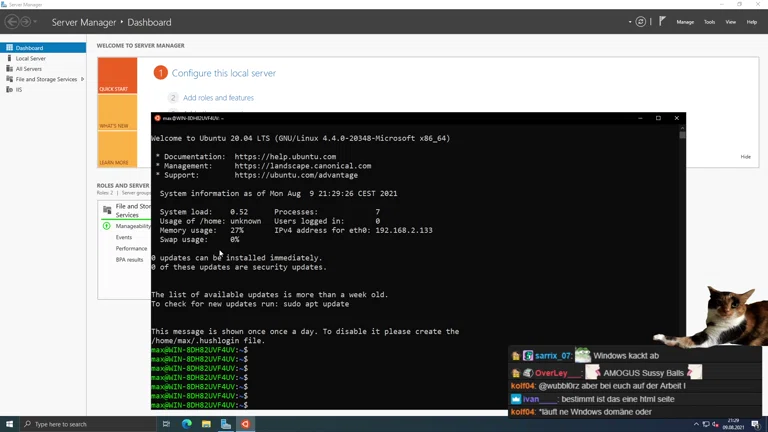
Task: Refresh the Server Manager dashboard
Action: [x=640, y=22]
